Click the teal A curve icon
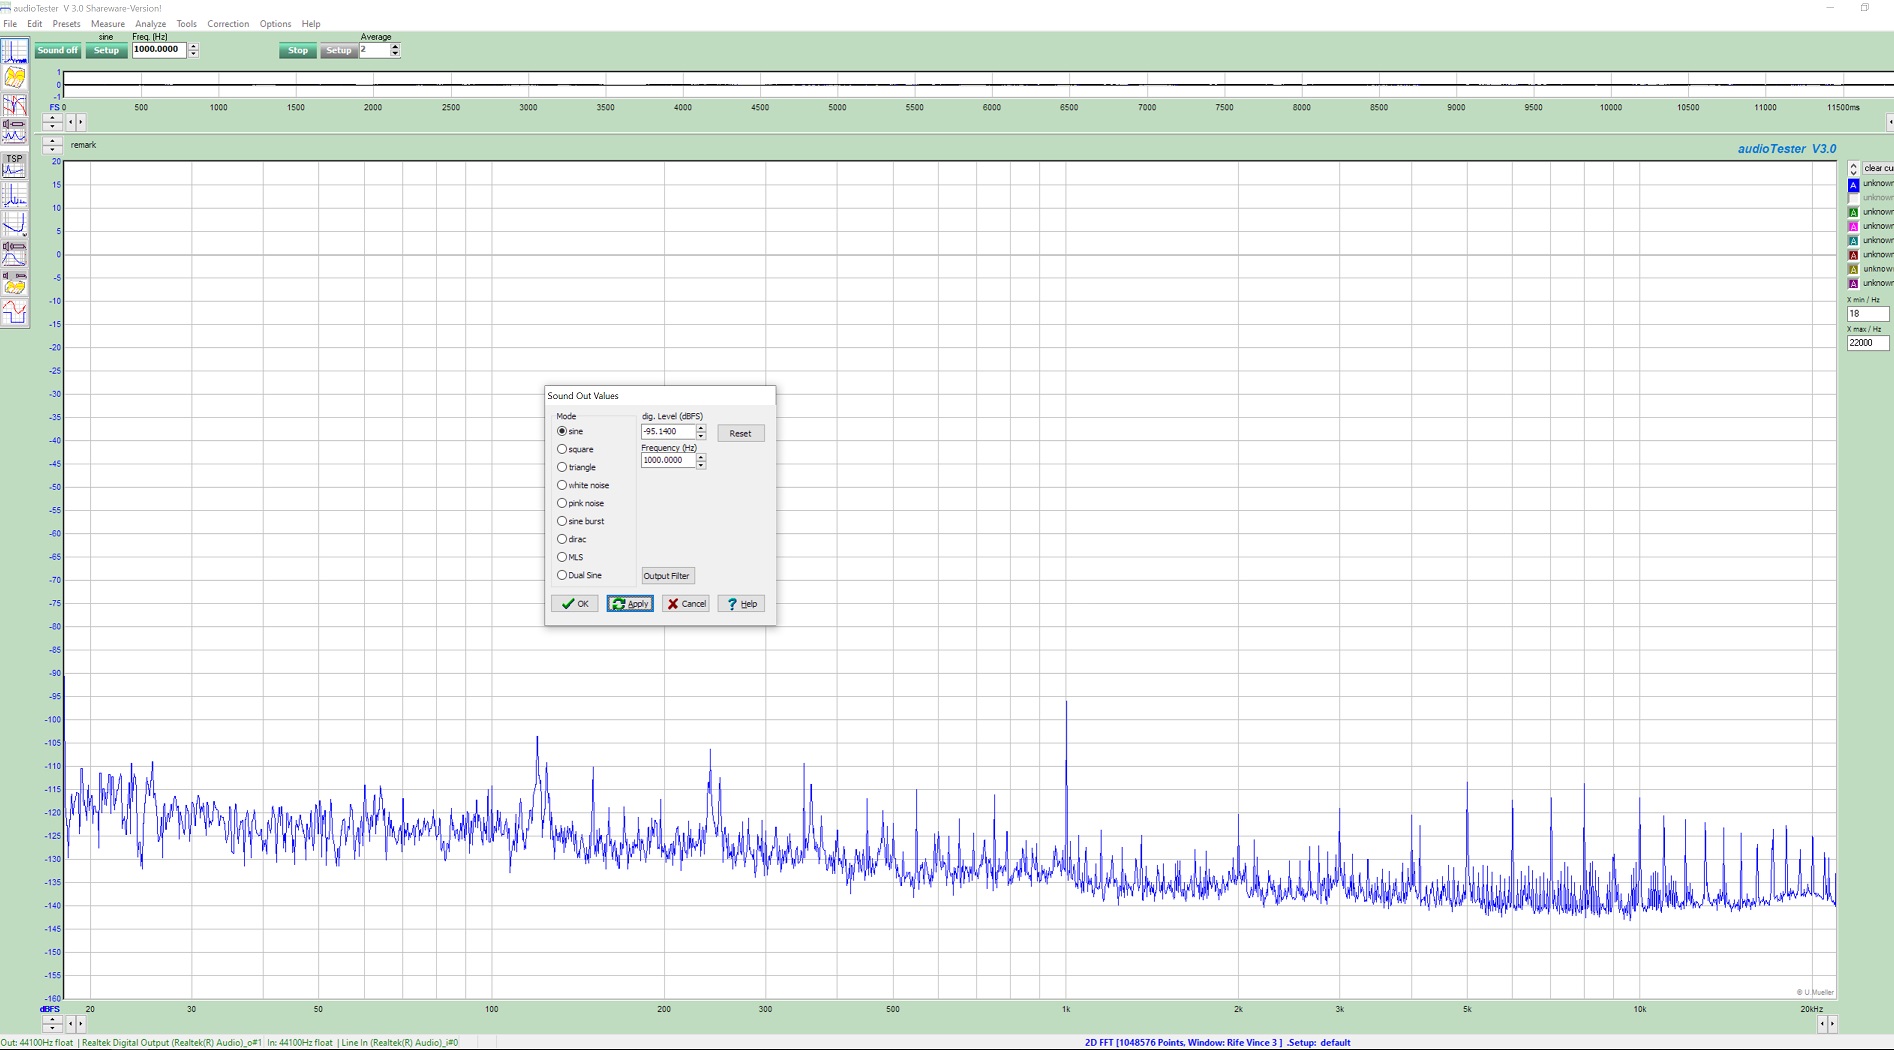1894x1050 pixels. pos(1853,240)
